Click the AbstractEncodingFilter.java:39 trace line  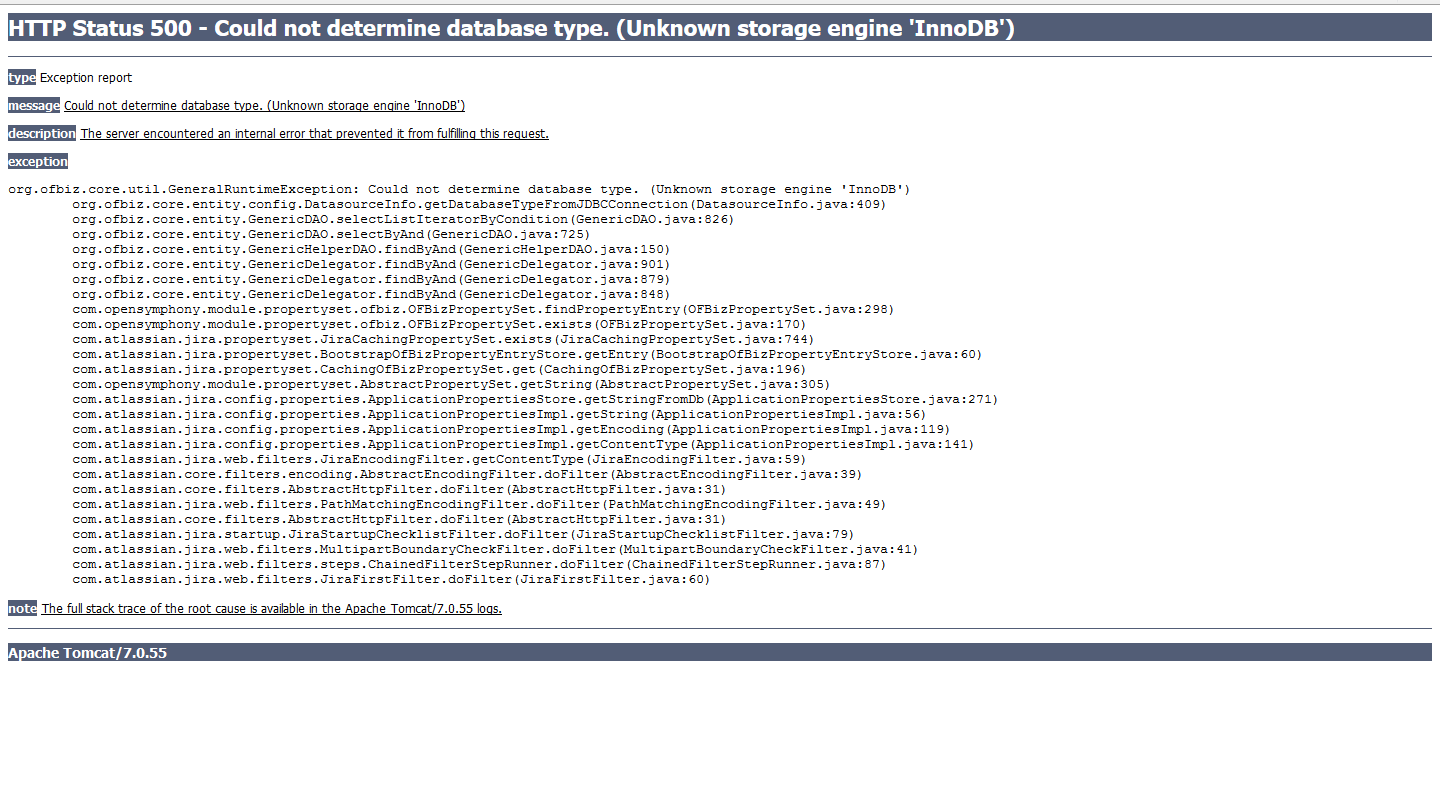[x=467, y=474]
